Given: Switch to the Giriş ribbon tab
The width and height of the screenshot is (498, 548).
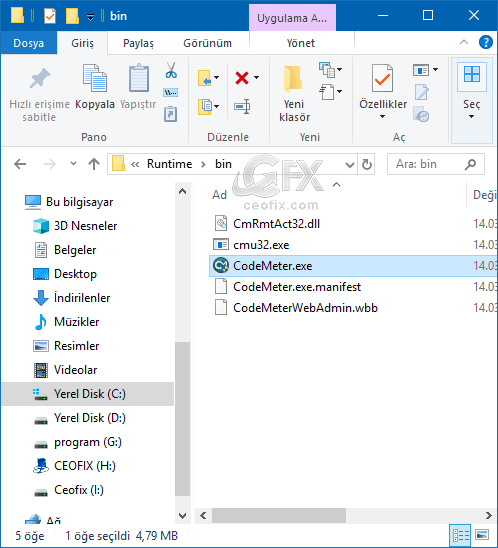Looking at the screenshot, I should pyautogui.click(x=82, y=43).
